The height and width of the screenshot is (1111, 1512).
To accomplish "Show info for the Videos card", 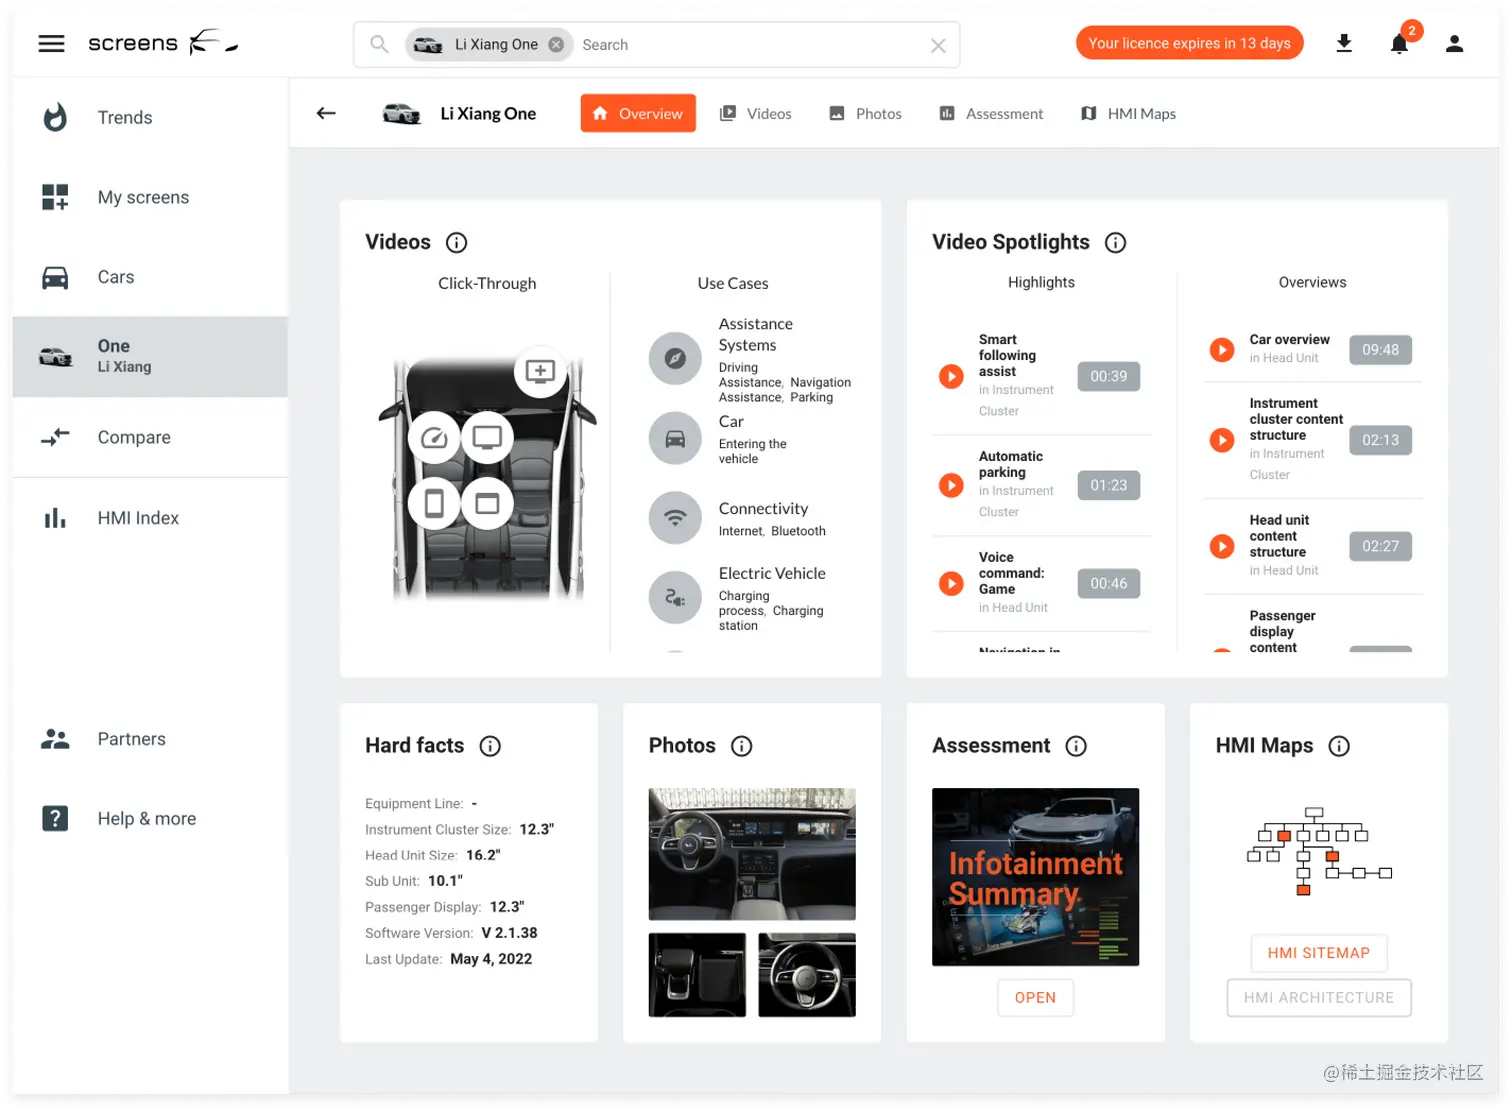I will [x=456, y=243].
